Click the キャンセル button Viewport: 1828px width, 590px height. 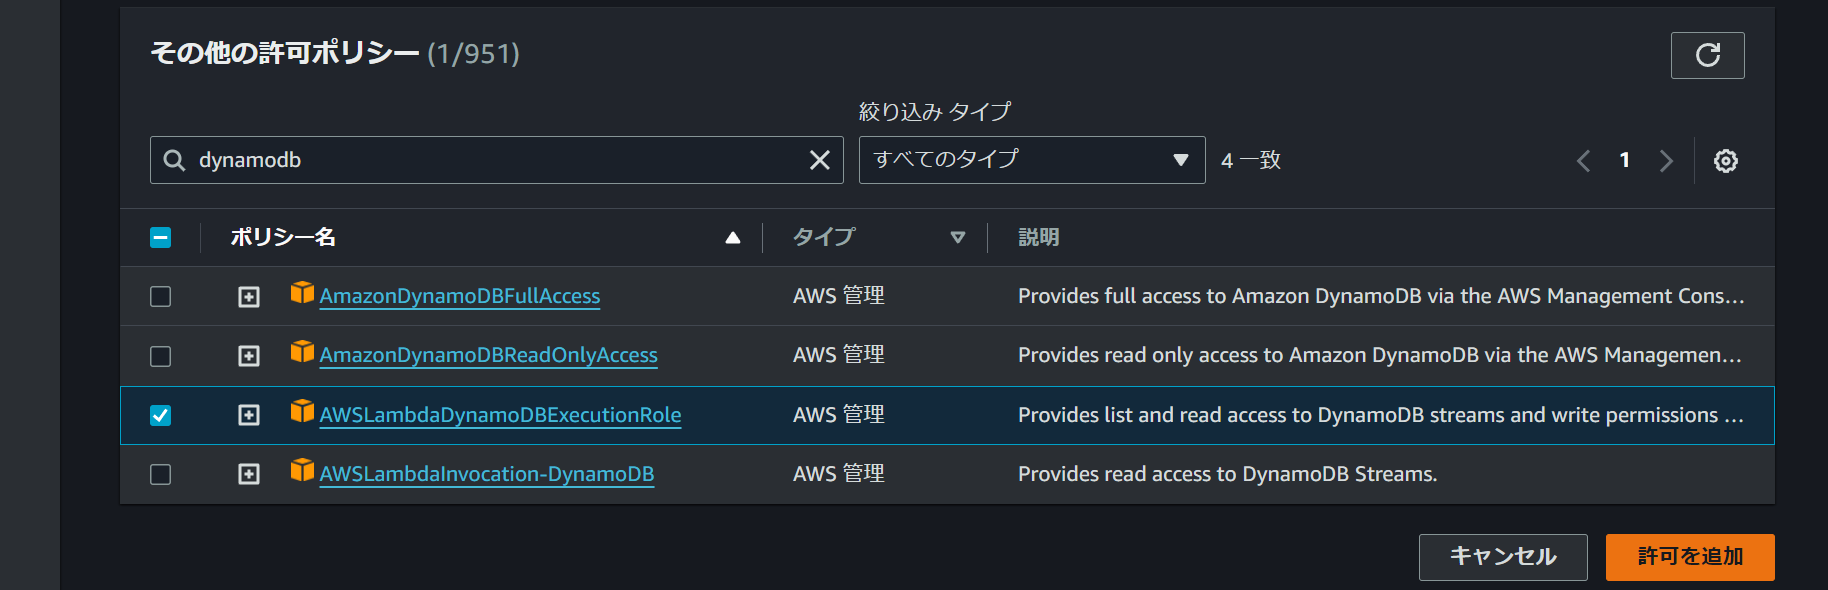point(1502,557)
